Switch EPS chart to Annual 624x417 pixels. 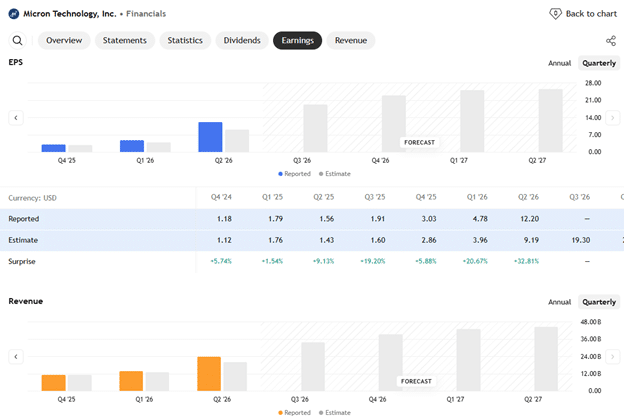point(559,63)
